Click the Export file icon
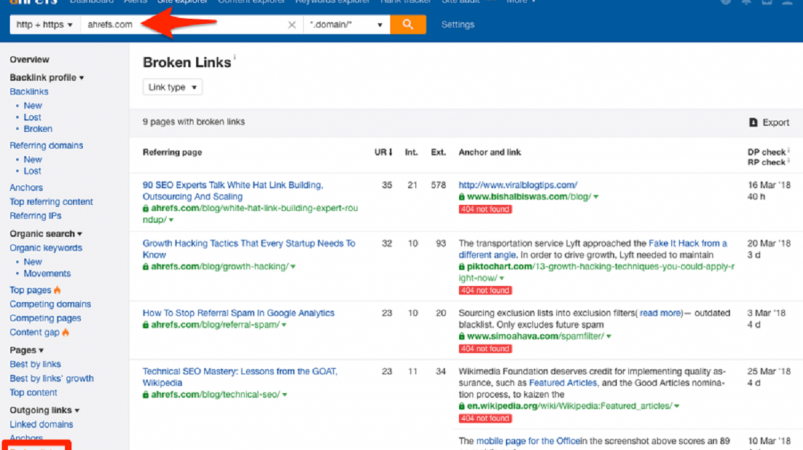 [753, 122]
